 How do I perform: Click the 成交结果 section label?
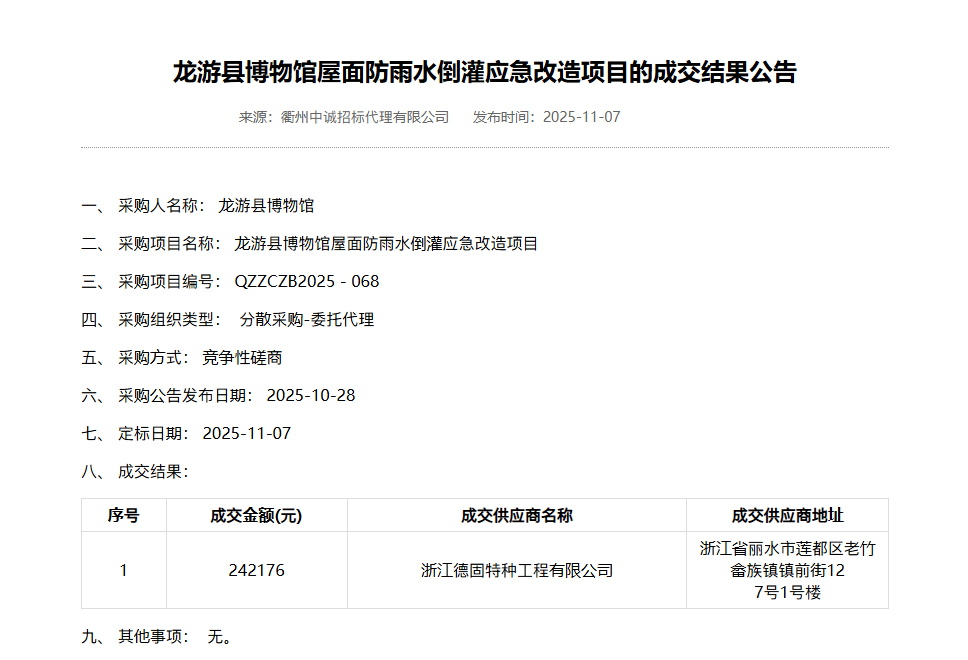(153, 472)
